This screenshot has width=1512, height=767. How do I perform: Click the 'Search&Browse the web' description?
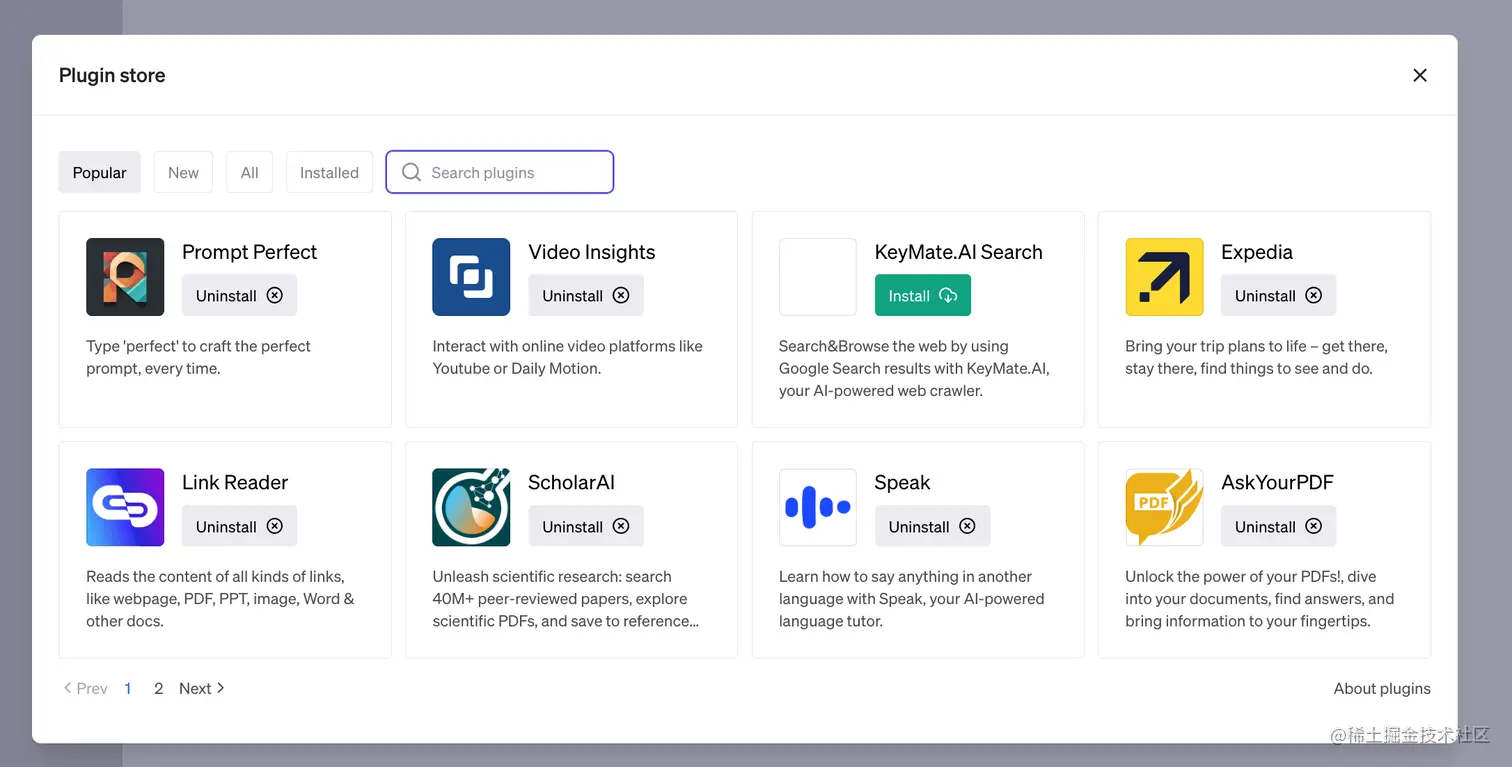(x=914, y=368)
